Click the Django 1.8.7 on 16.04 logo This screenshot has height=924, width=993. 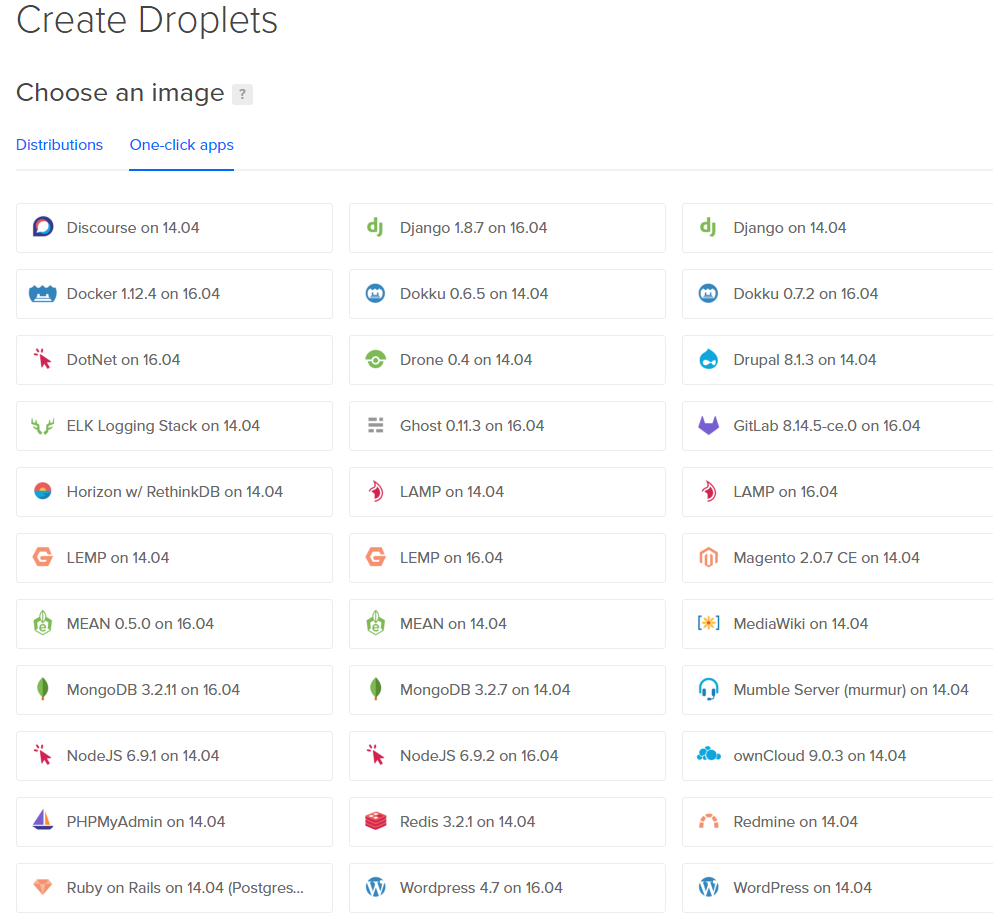tap(376, 227)
